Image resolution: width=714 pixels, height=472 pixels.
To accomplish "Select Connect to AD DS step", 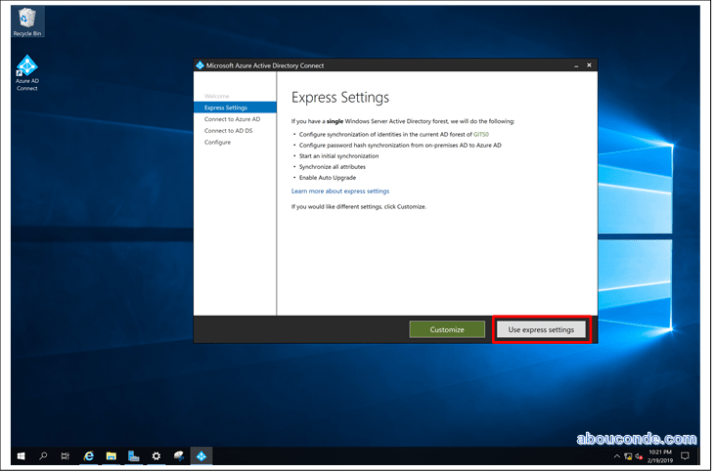I will coord(229,131).
